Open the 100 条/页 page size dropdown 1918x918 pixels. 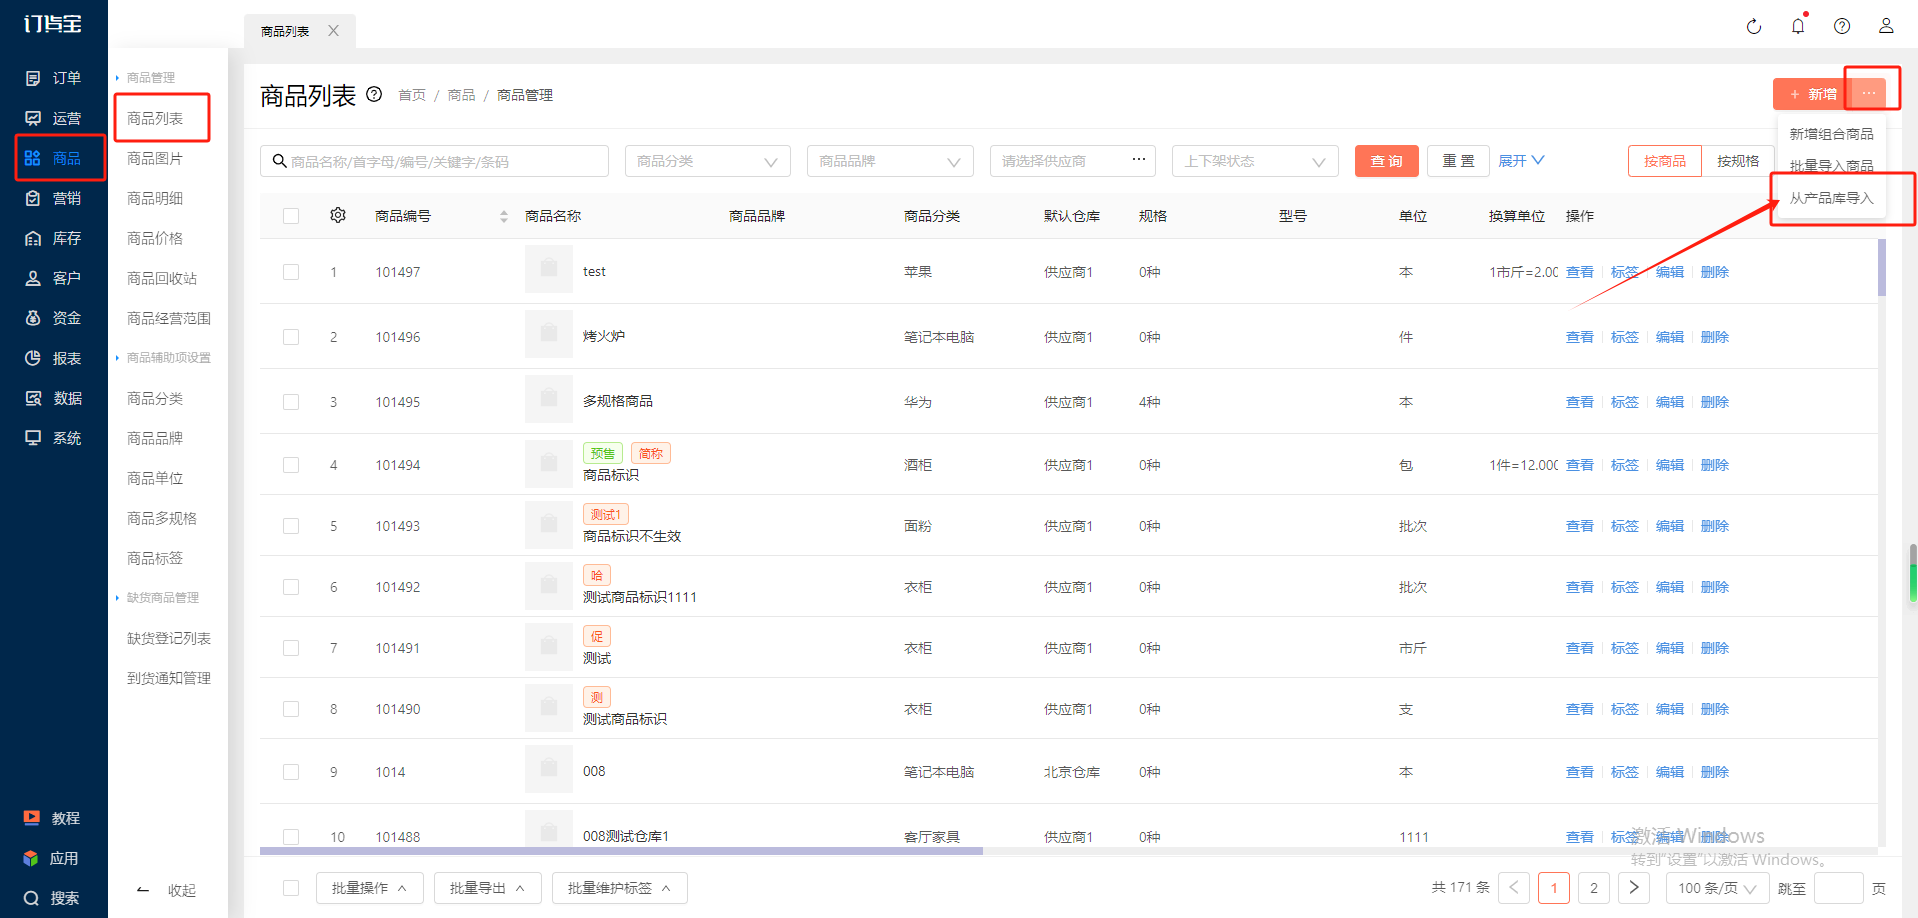(1716, 888)
